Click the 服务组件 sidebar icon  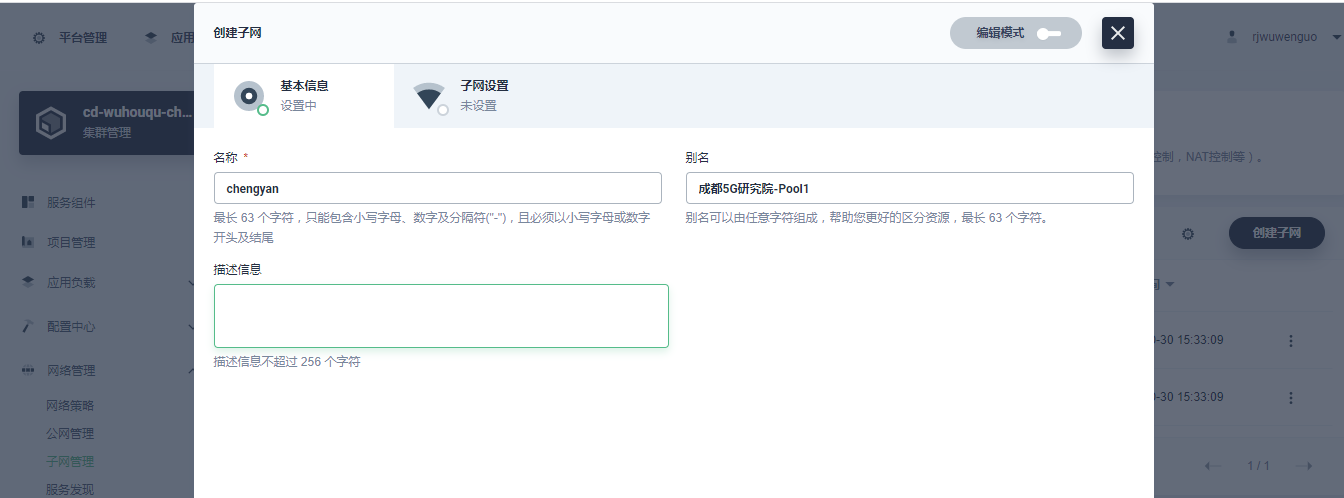click(x=29, y=202)
